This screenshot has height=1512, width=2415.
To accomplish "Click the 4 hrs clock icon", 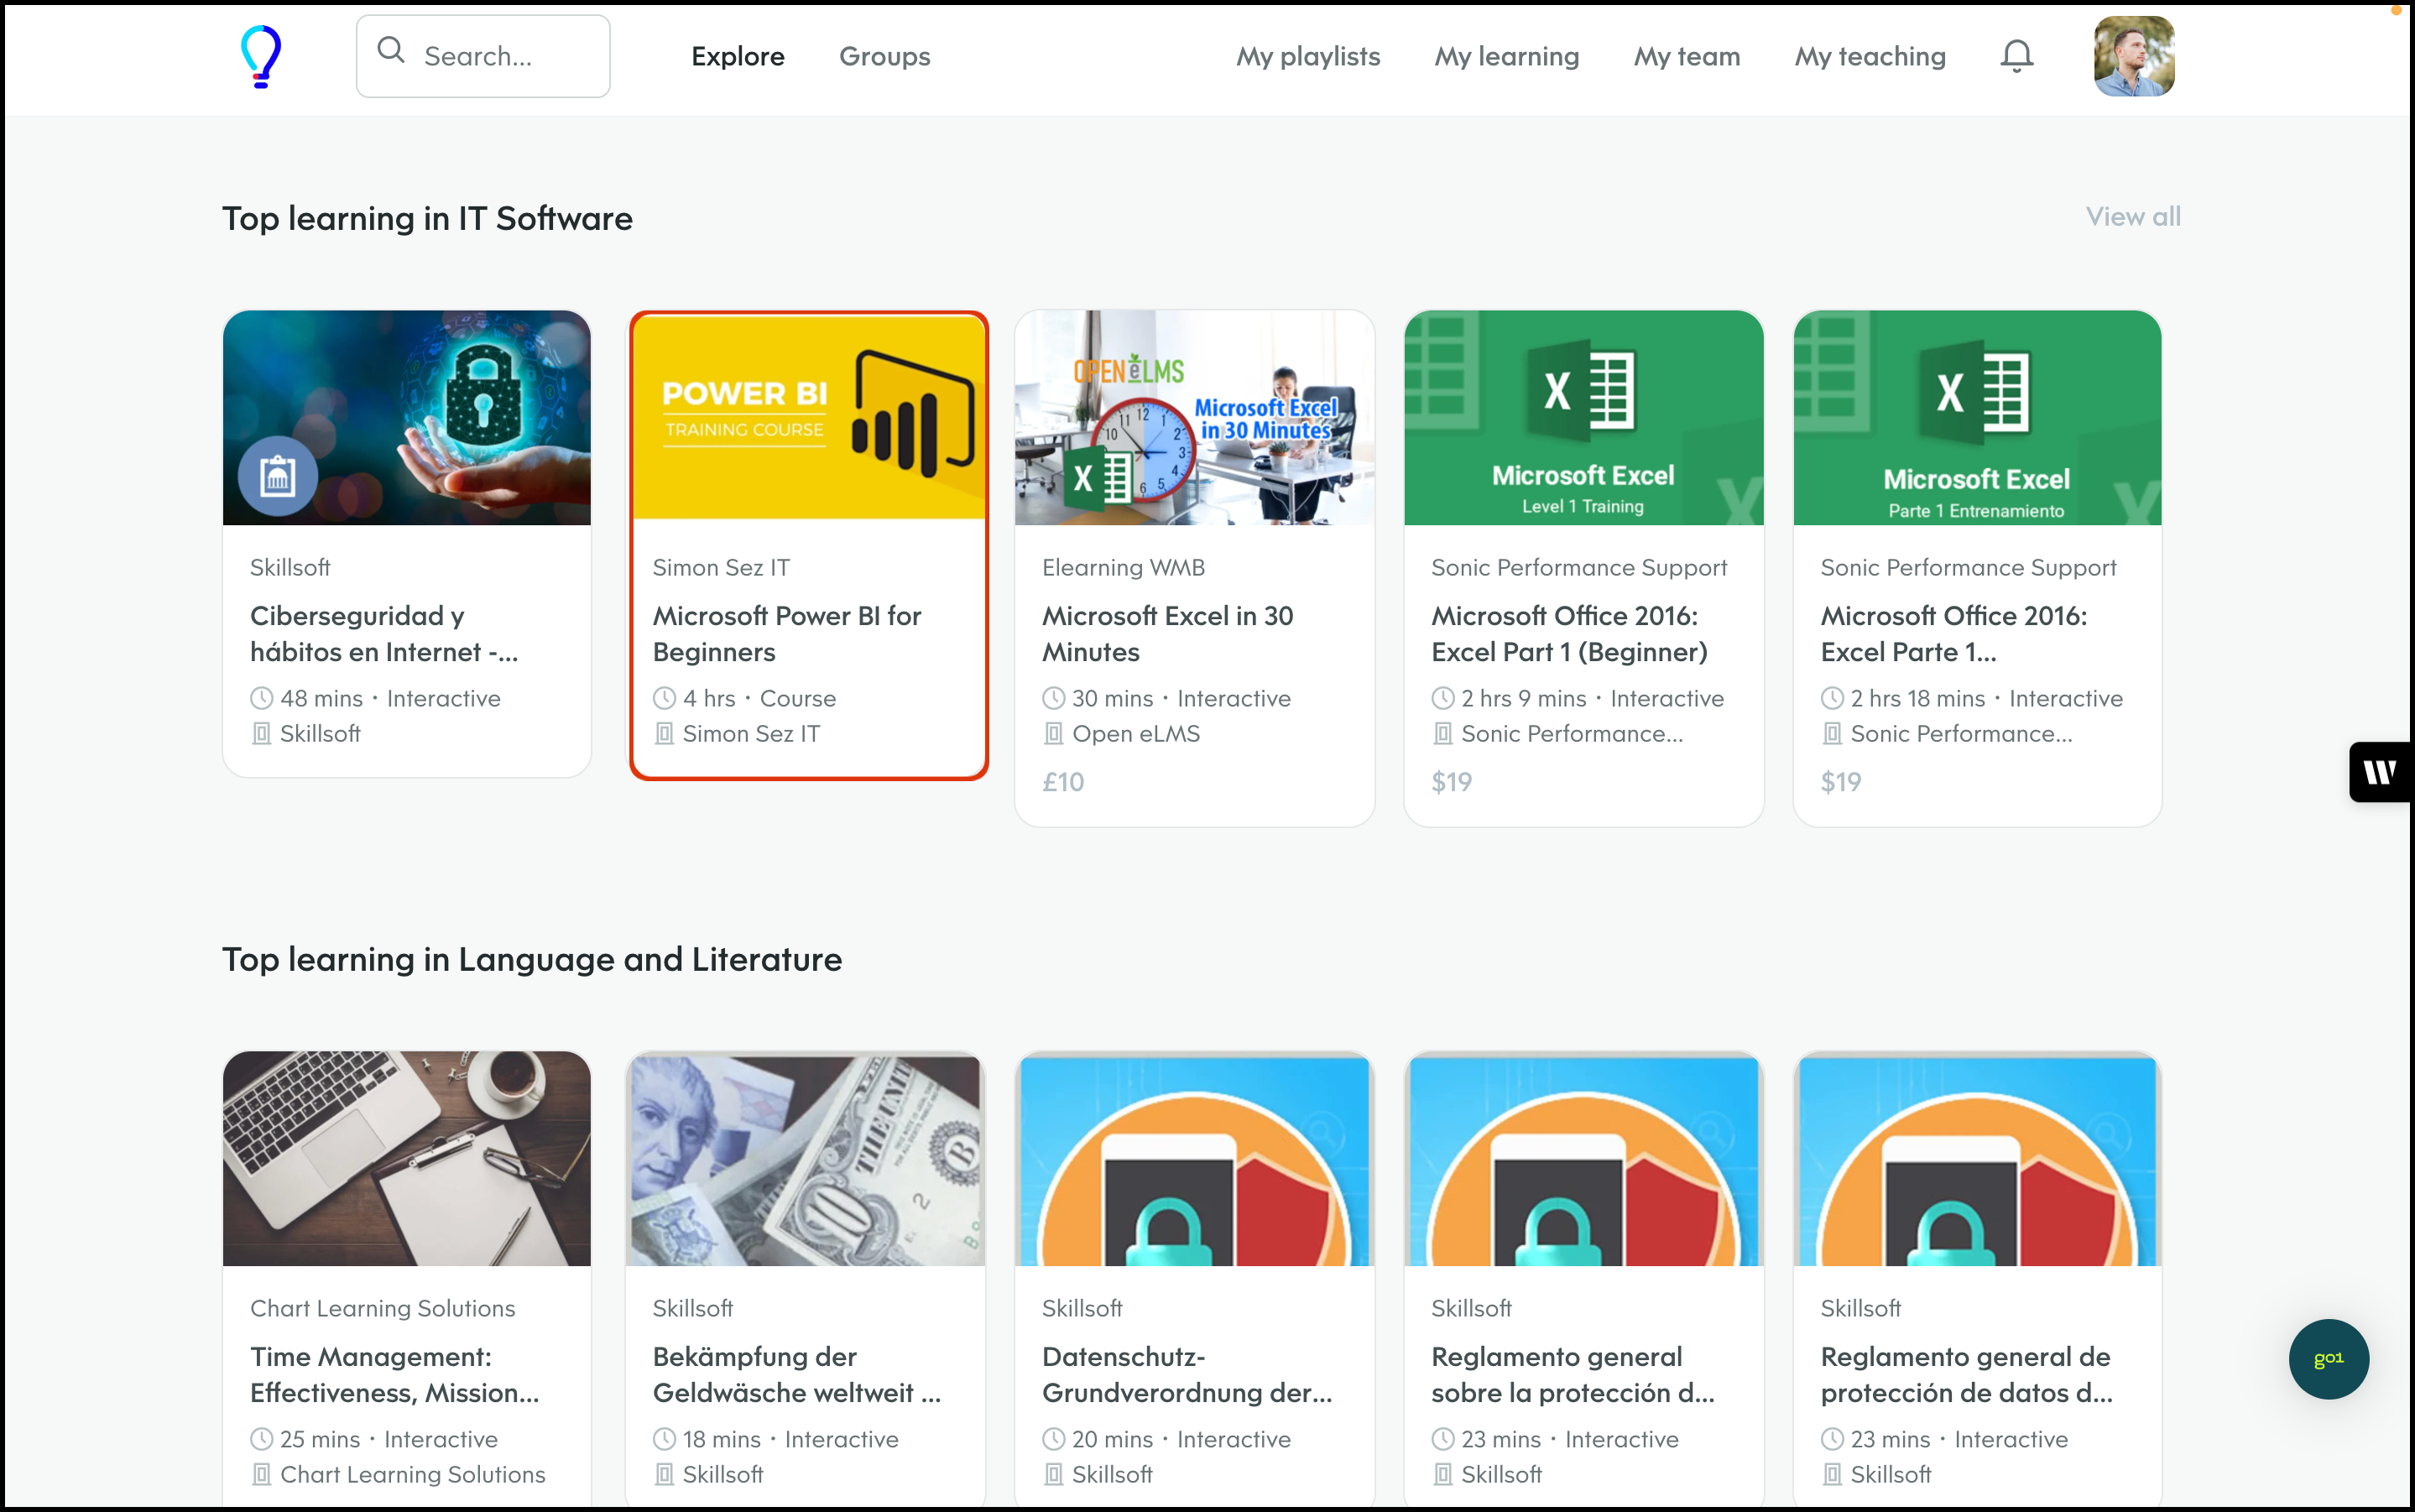I will click(x=664, y=698).
